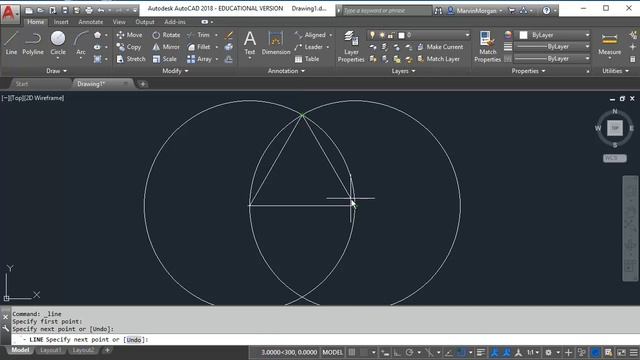640x360 pixels.
Task: Toggle lineweight display in status bar
Action: pyautogui.click(x=481, y=352)
